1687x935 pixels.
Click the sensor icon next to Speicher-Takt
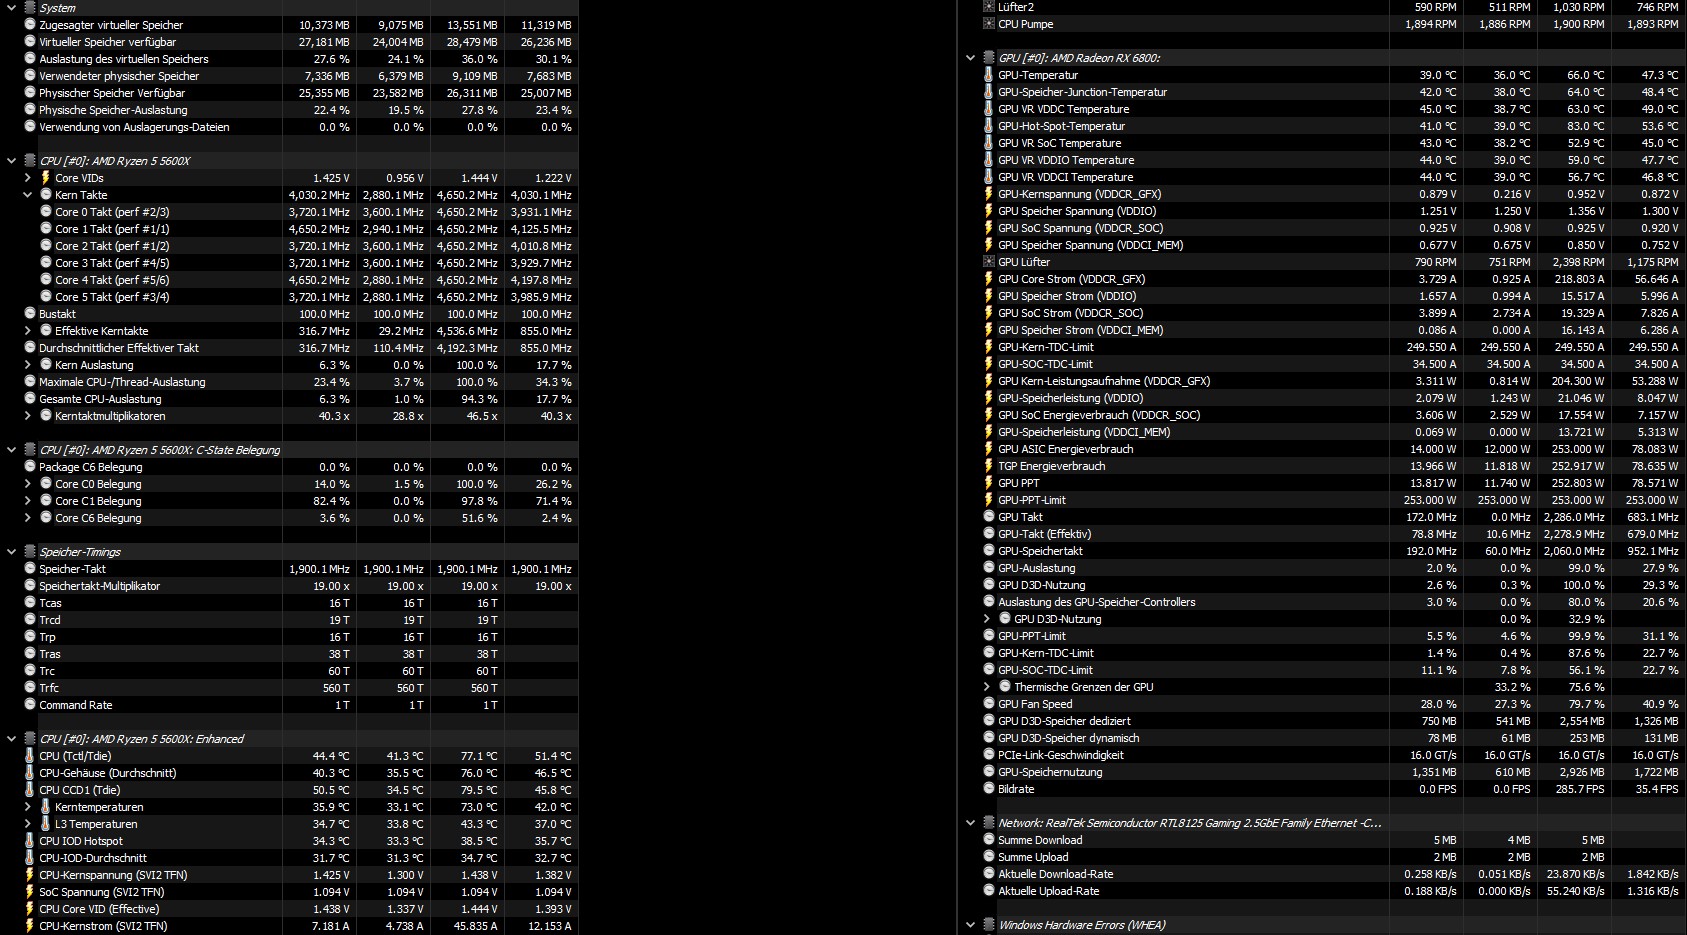coord(30,568)
